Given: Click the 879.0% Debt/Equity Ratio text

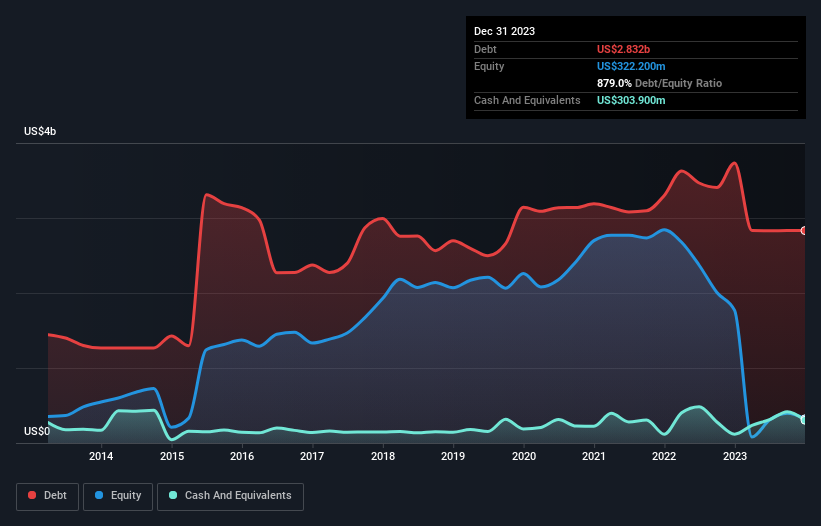Looking at the screenshot, I should point(659,83).
